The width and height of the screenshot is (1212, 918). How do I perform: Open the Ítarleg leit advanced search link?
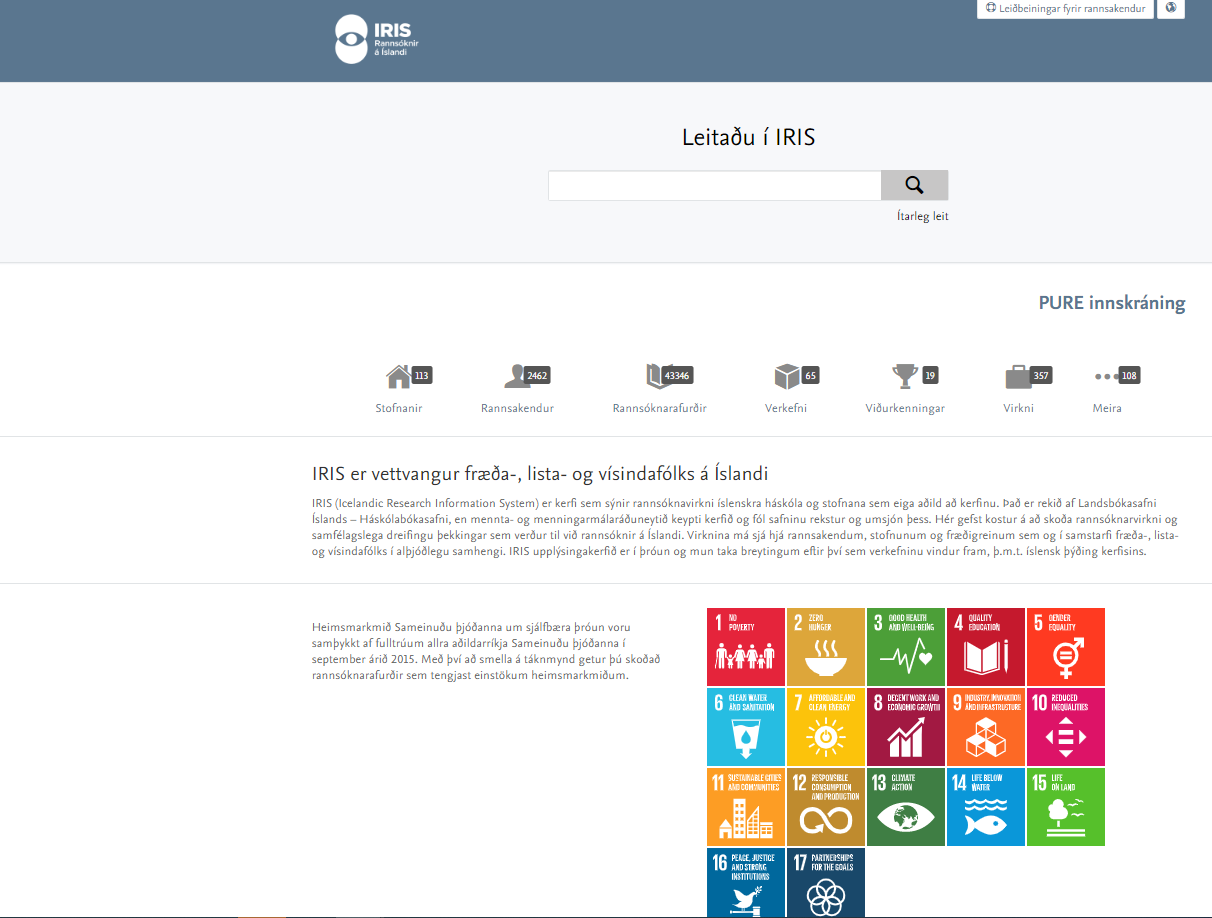pos(922,216)
